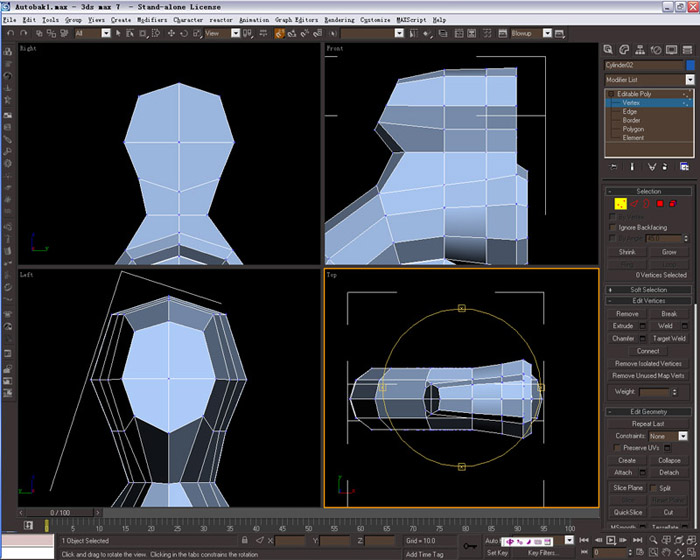The image size is (700, 560).
Task: Open the Customize menu
Action: tap(375, 20)
